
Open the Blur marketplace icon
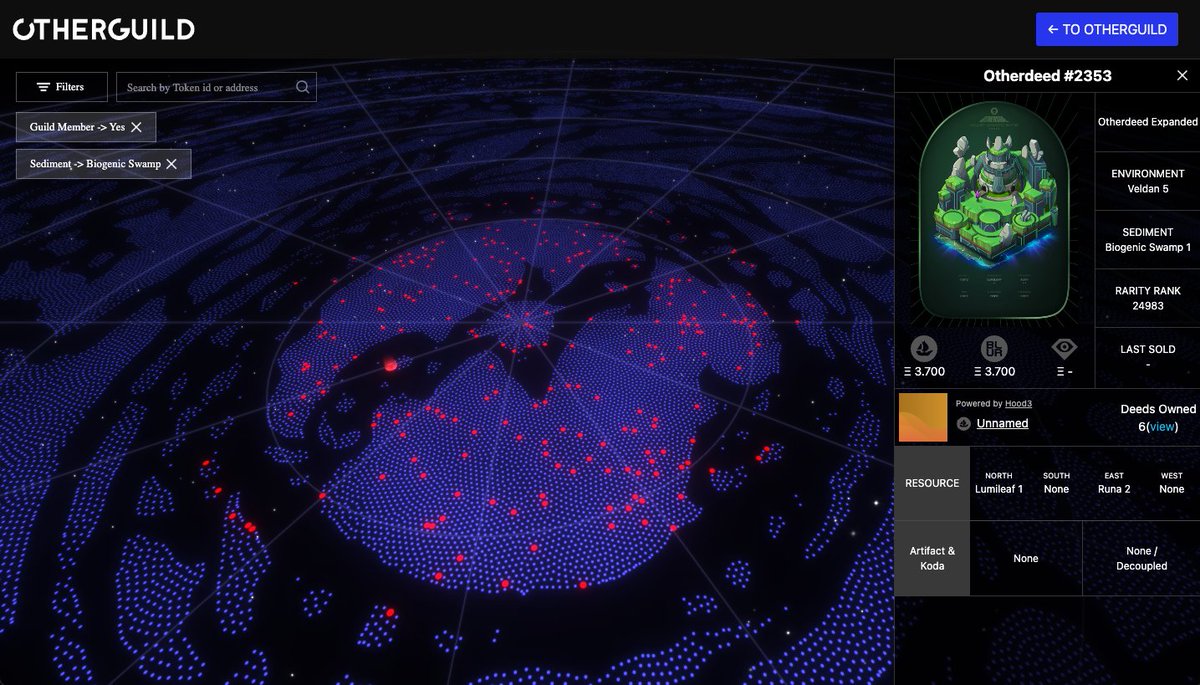pos(994,349)
